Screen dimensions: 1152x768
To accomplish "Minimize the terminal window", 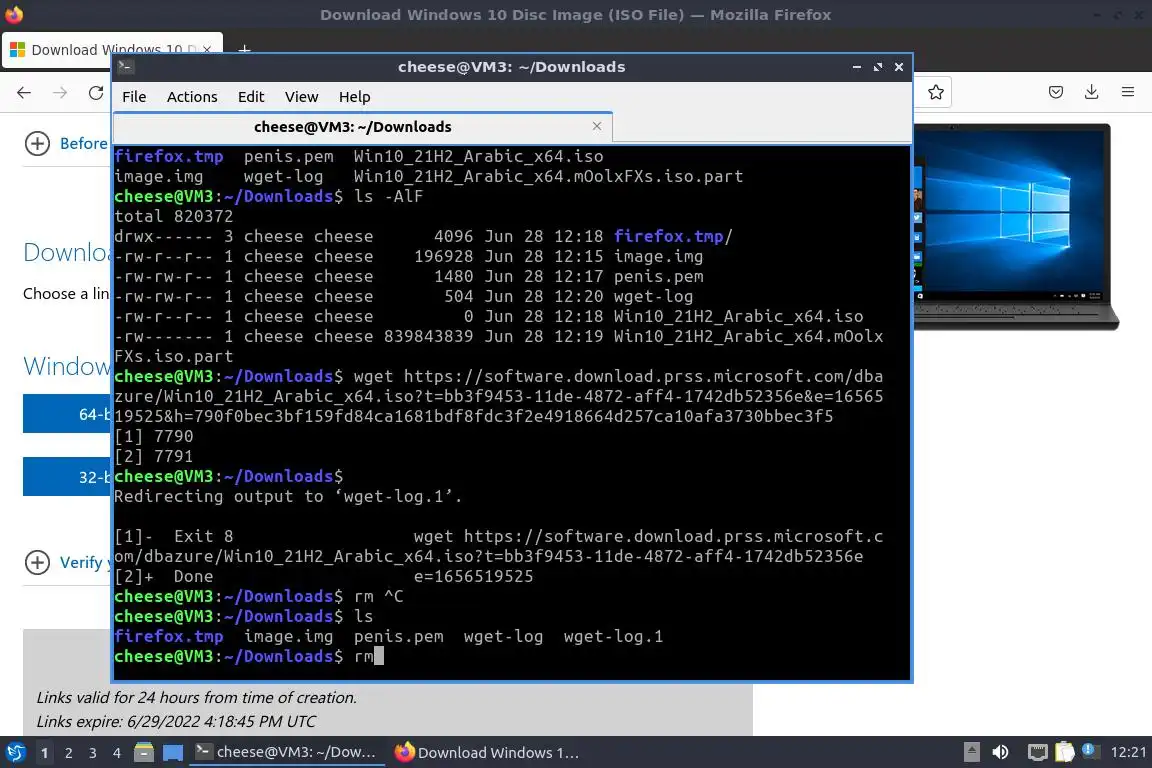I will [857, 67].
